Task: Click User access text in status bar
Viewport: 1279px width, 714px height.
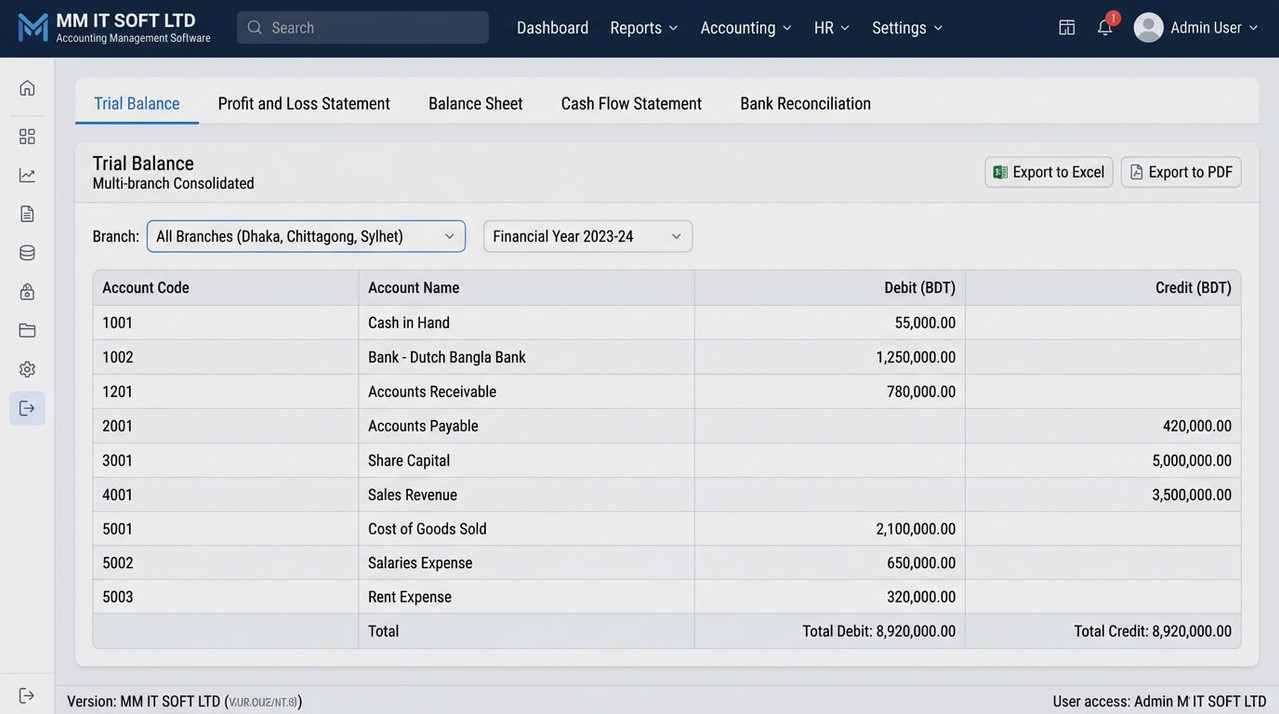Action: 1160,702
